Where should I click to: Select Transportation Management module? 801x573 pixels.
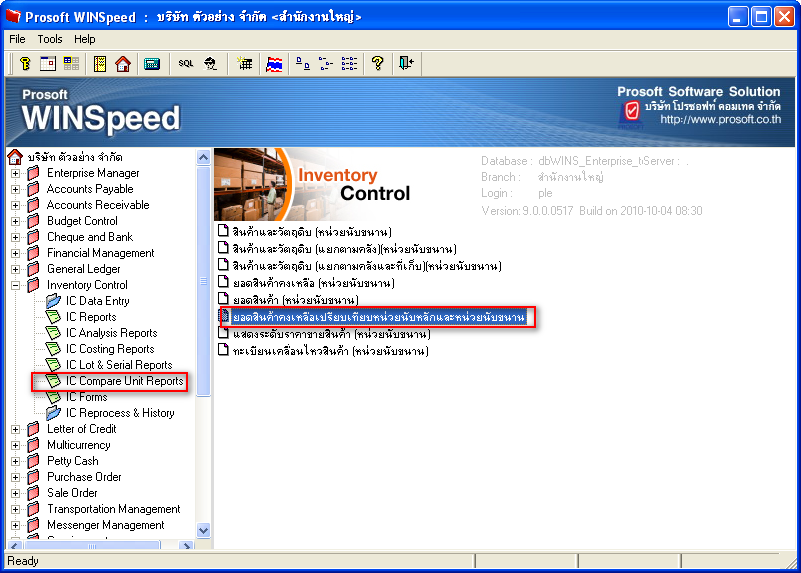pos(113,509)
